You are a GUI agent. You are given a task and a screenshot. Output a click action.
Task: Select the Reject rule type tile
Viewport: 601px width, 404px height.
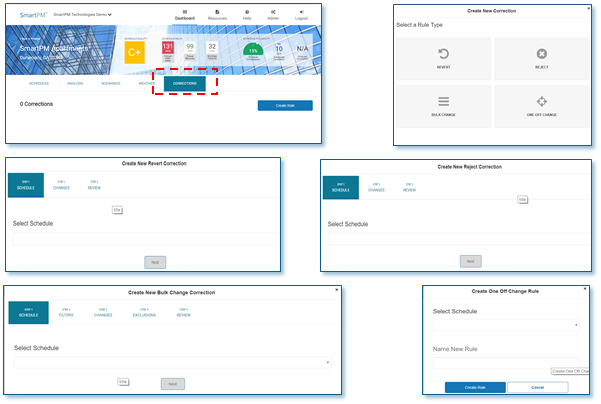click(x=541, y=58)
